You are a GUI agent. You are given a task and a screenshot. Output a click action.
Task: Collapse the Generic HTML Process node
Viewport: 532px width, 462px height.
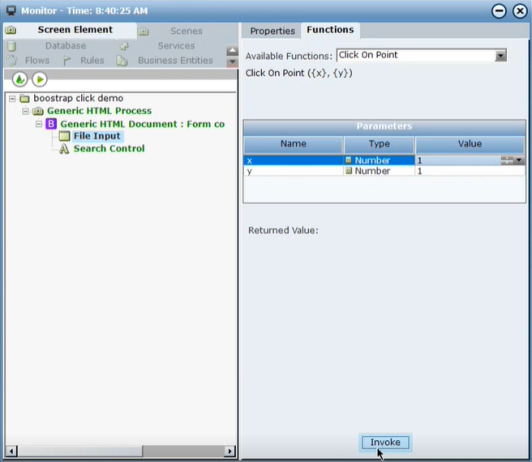click(x=25, y=111)
